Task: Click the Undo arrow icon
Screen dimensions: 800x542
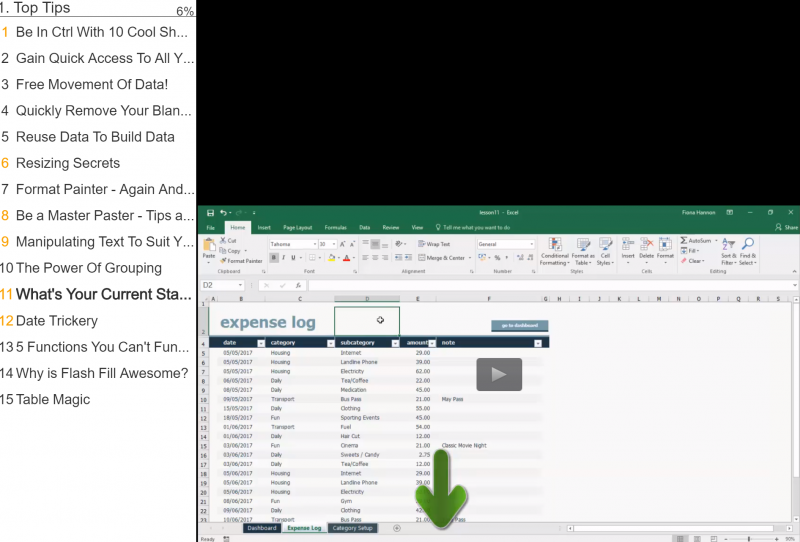Action: [x=223, y=213]
